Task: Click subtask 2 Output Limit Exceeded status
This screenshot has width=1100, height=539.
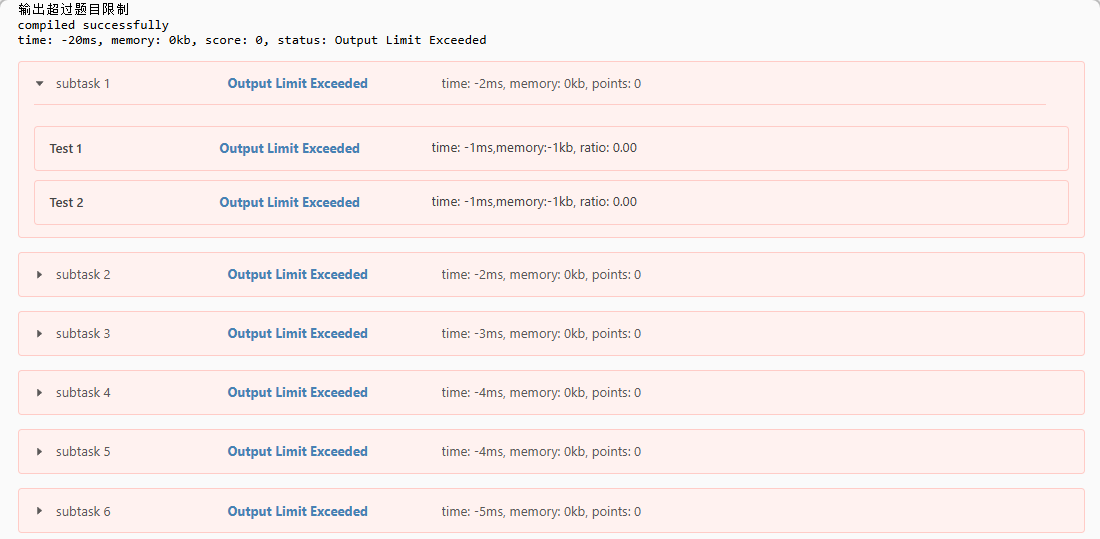Action: 297,274
